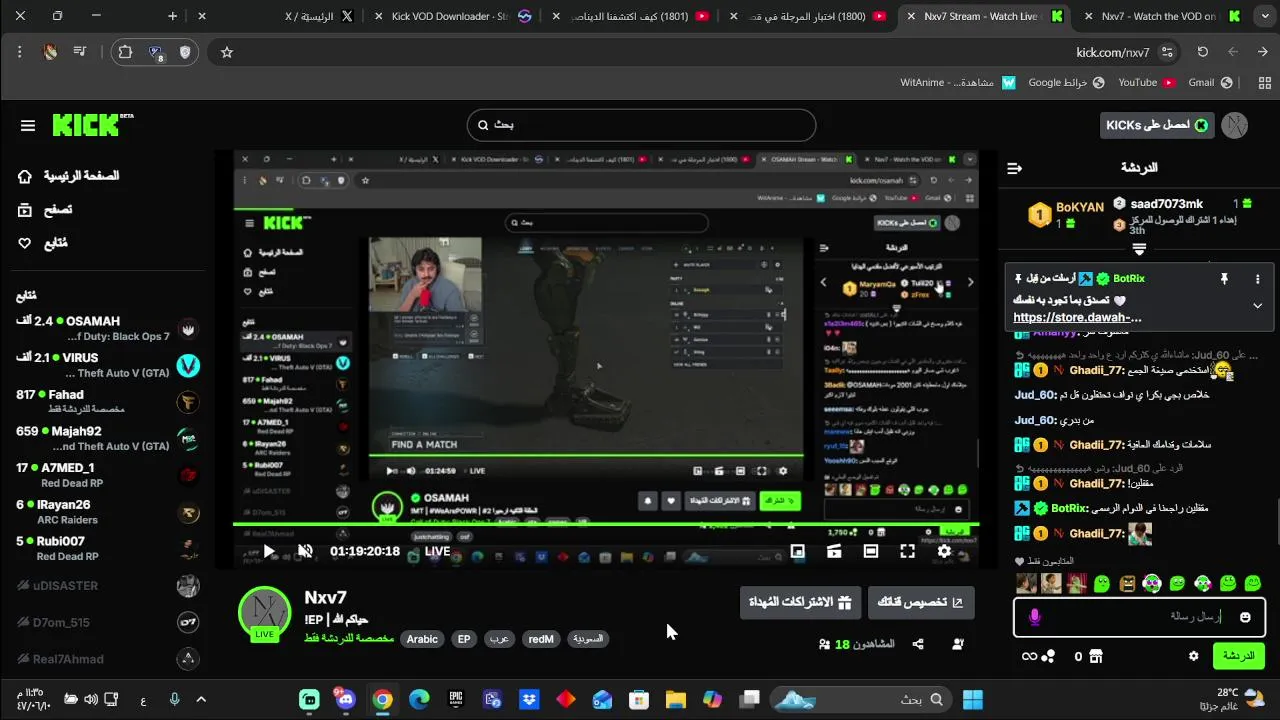
Task: Click the Get KICKs button
Action: (x=1157, y=125)
